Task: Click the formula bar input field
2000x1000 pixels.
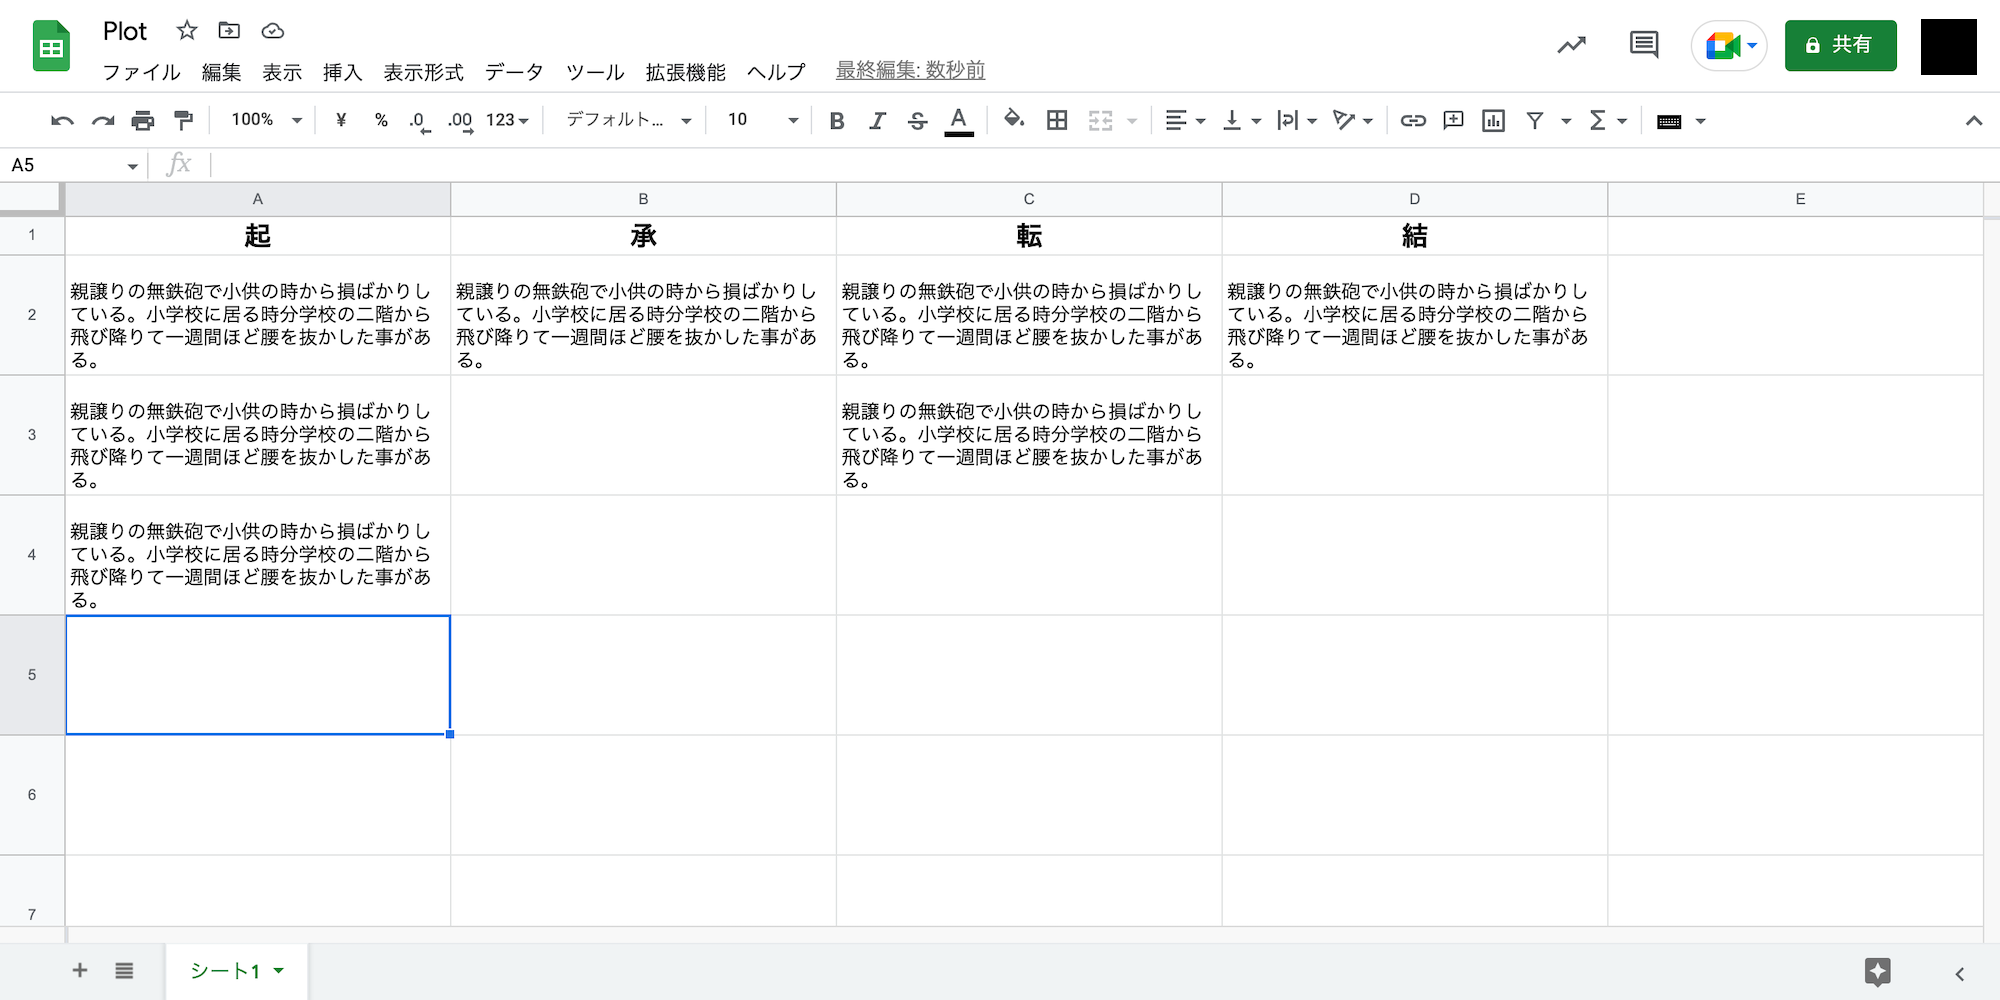Action: 1100,165
